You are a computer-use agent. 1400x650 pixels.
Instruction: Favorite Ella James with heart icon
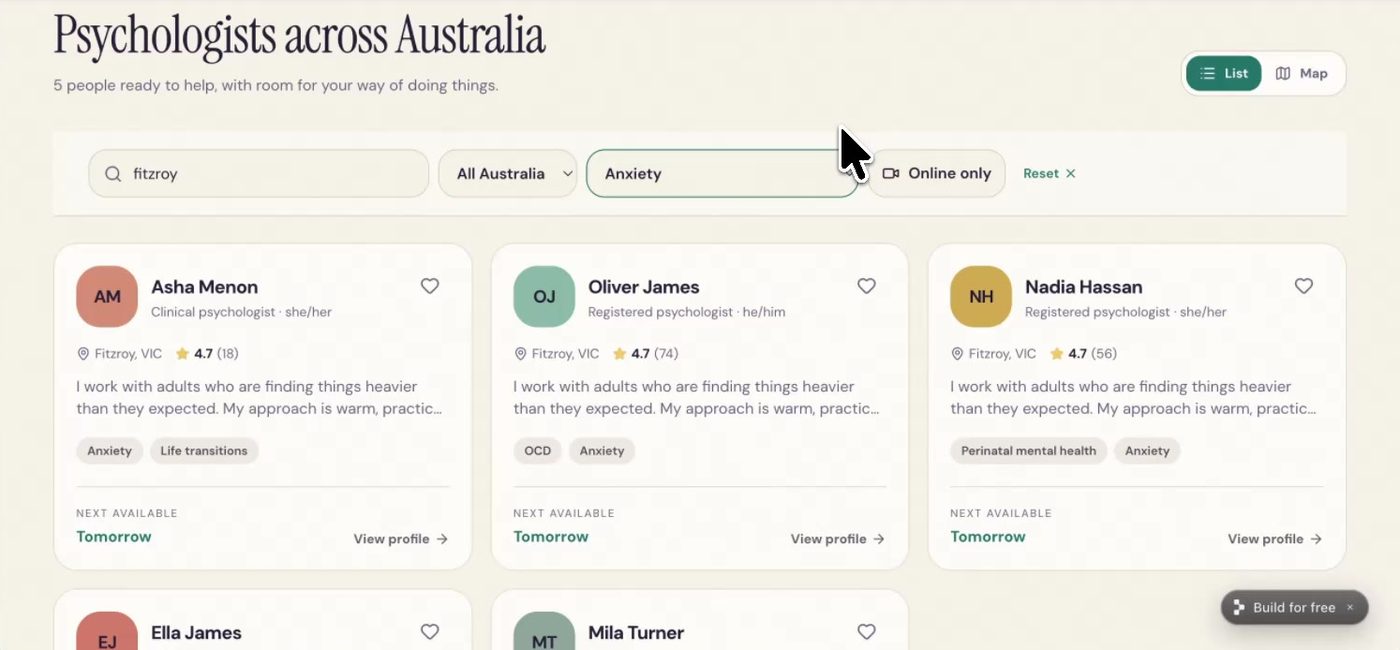430,632
